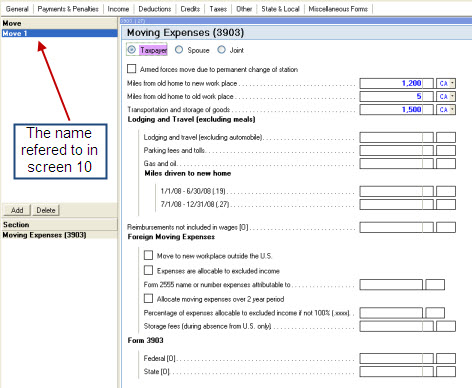
Task: Check Allocate moving expenses over 2 year period
Action: (148, 298)
